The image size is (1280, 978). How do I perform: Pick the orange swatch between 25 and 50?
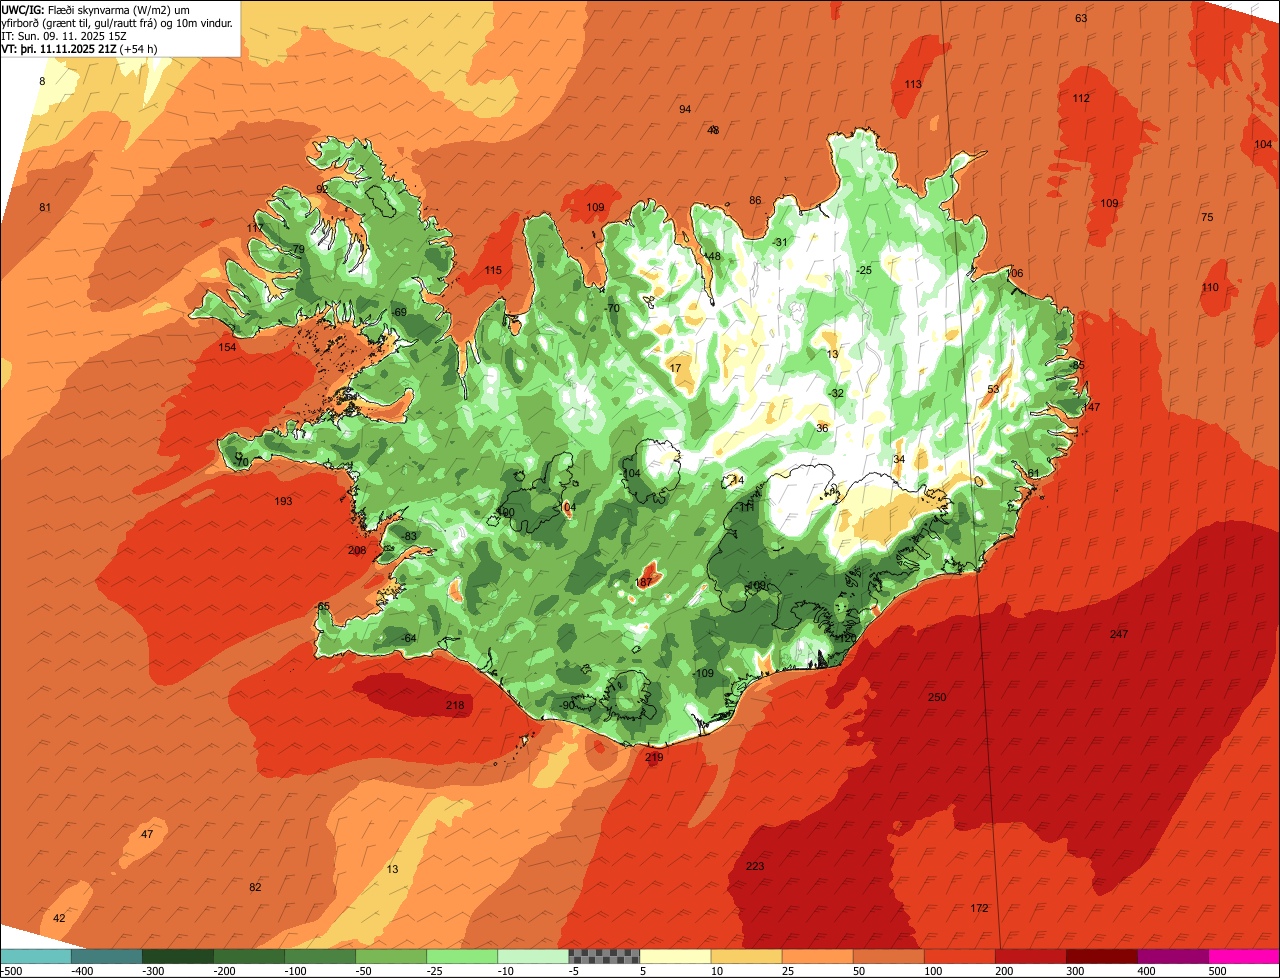pyautogui.click(x=816, y=956)
